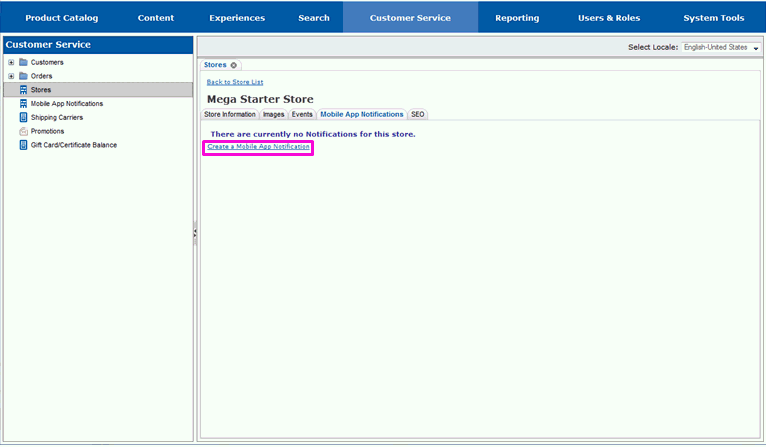Click the Mega Starter Store heading
The width and height of the screenshot is (766, 447).
260,99
